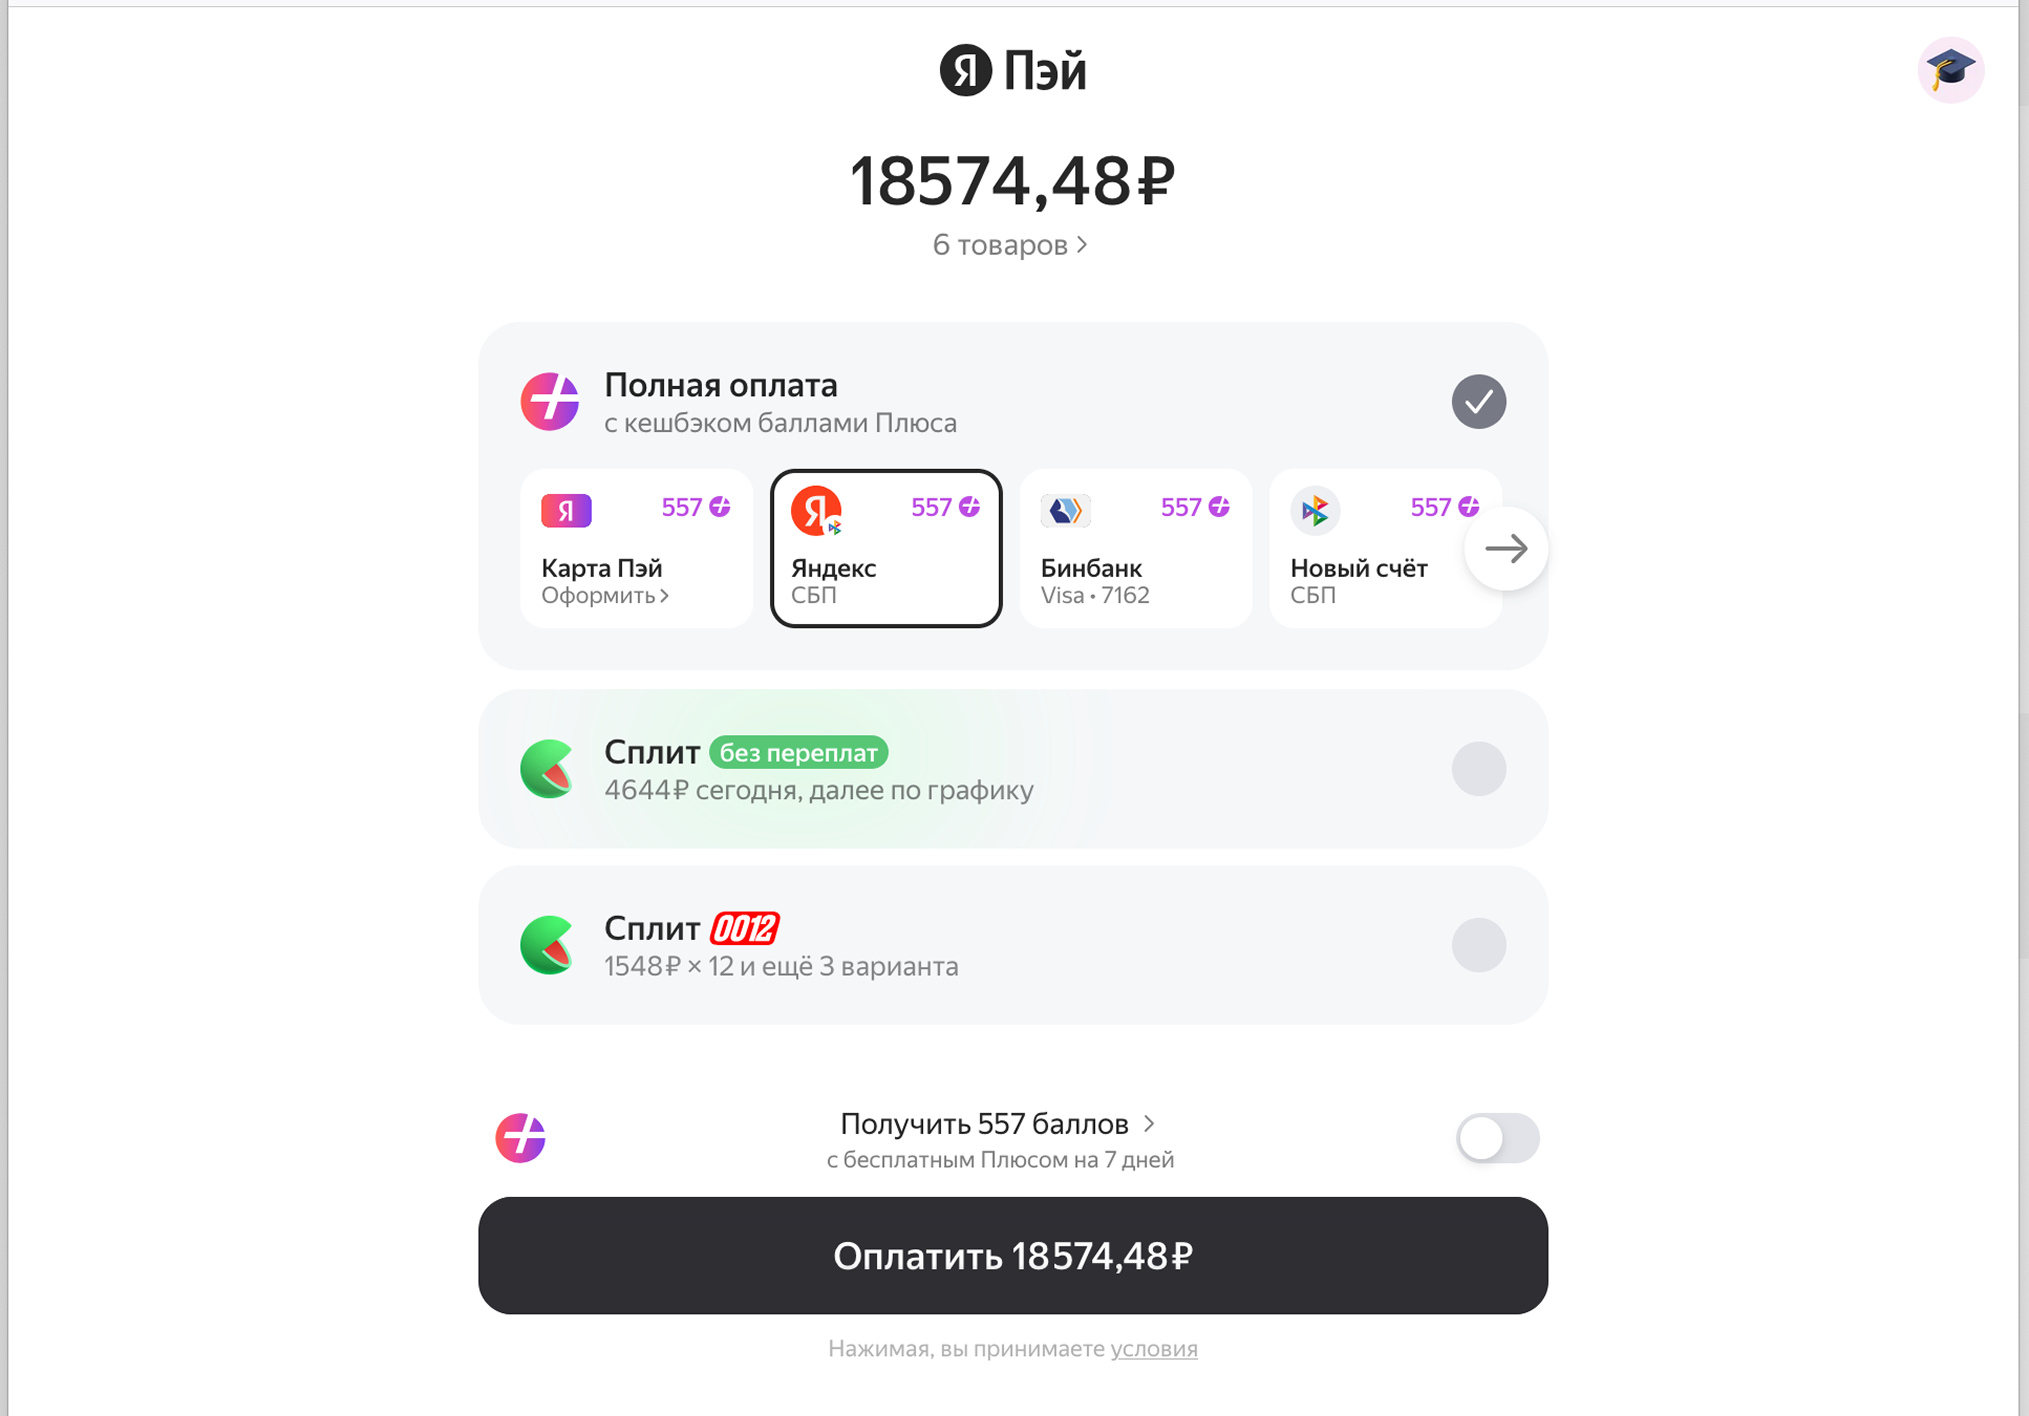Click the Новый счёт СБП icon
2029x1416 pixels.
point(1315,510)
